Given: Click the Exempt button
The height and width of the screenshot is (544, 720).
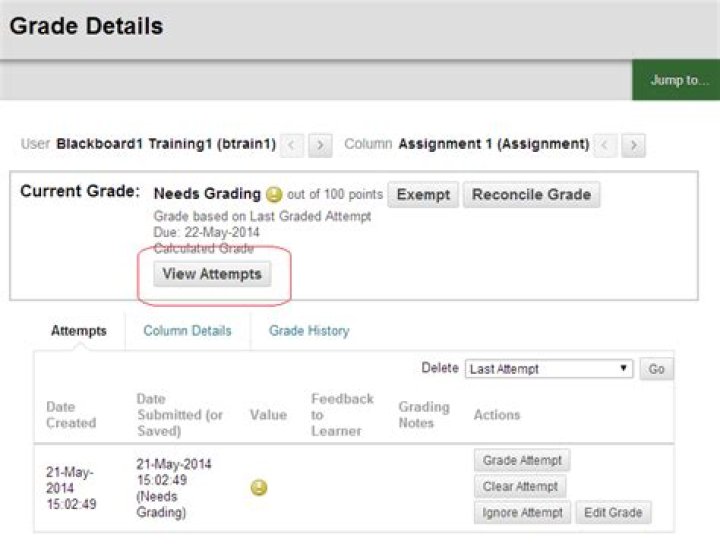Looking at the screenshot, I should click(423, 195).
